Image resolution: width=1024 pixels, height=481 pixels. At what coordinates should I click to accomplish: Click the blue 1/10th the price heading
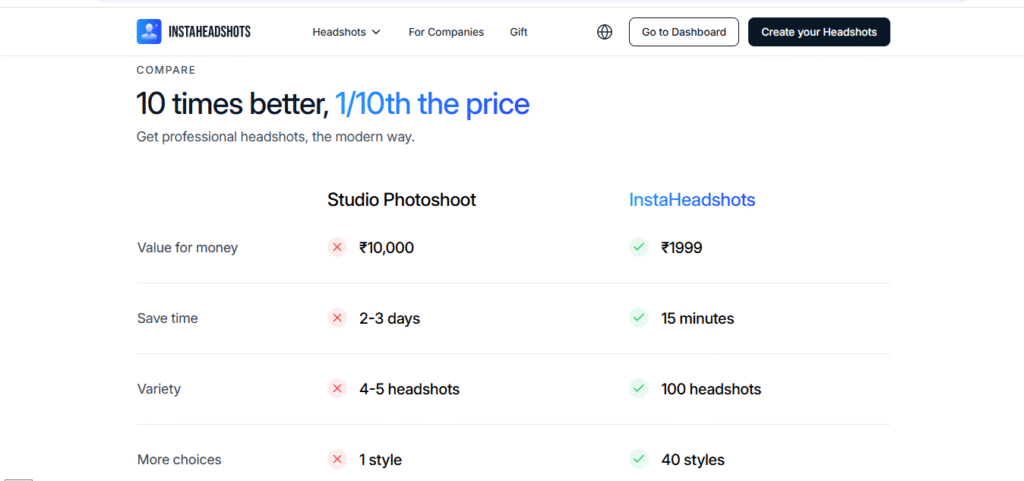point(432,104)
